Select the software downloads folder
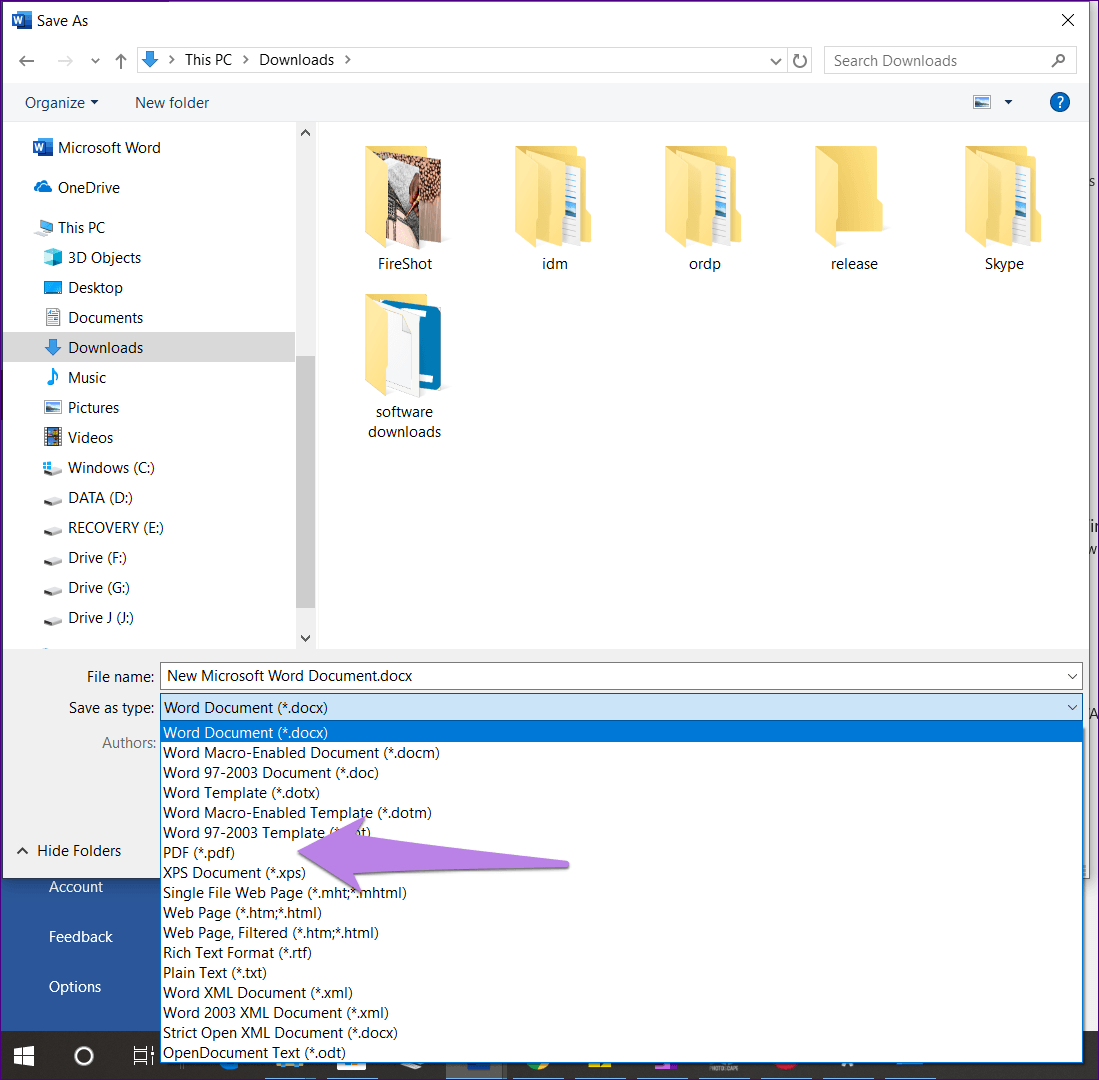 coord(404,367)
